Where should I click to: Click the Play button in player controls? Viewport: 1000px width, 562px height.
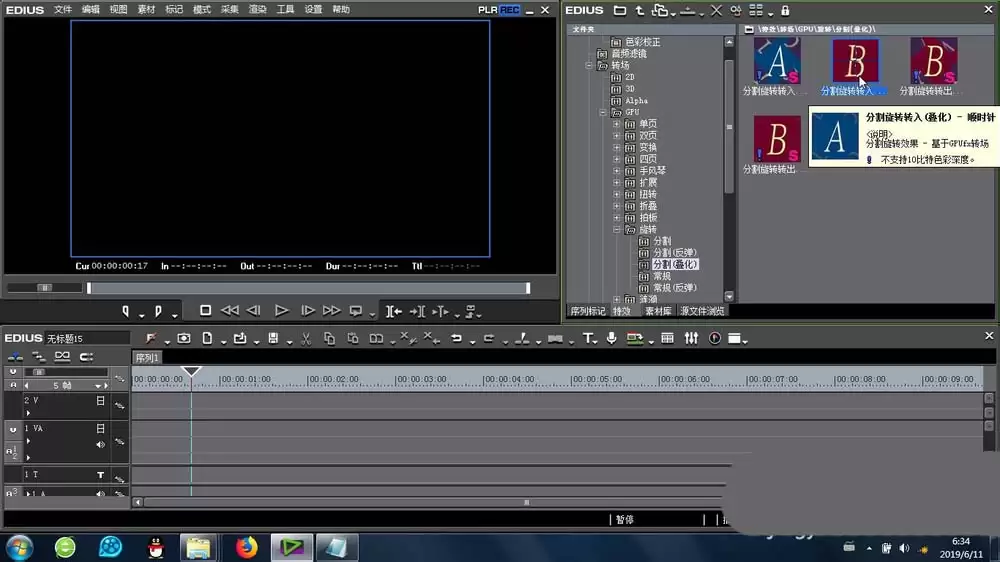click(281, 311)
